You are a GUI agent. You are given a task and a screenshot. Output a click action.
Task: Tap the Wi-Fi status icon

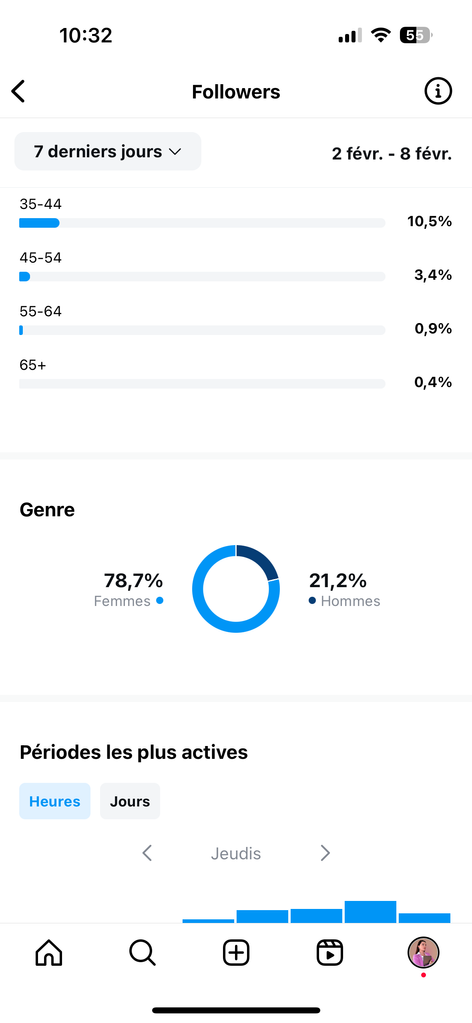(x=380, y=36)
